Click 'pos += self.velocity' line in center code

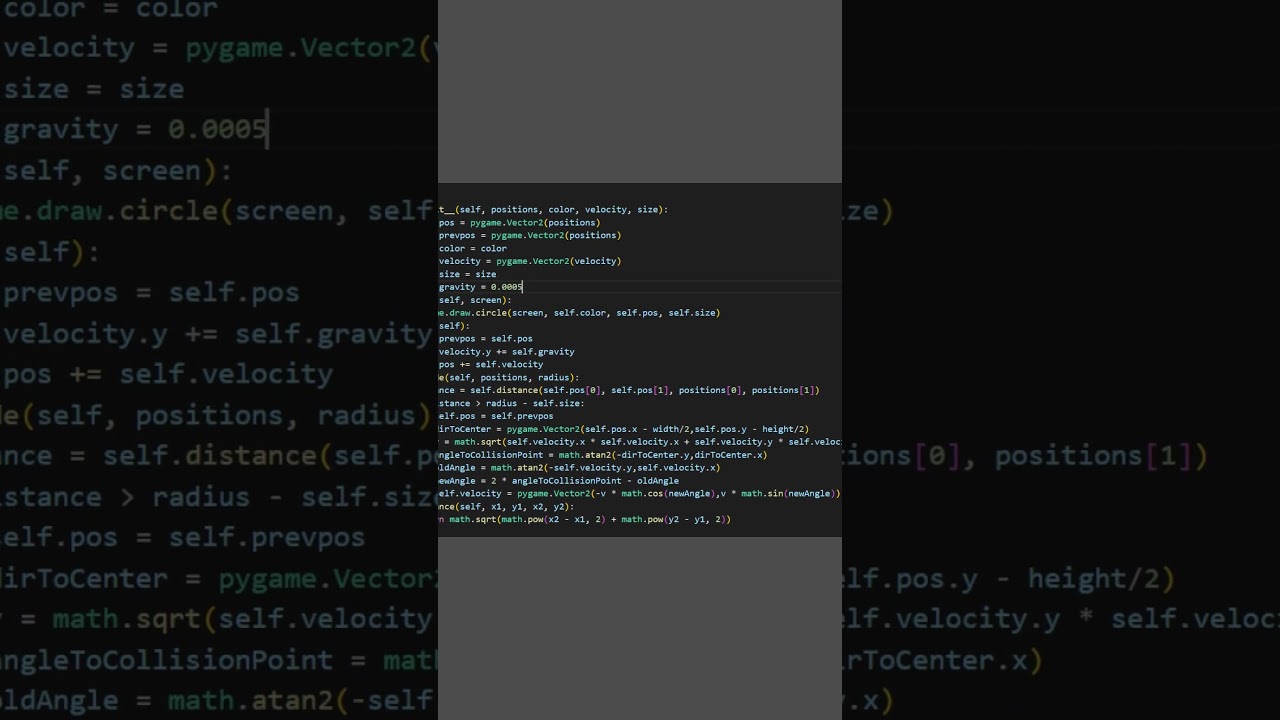click(x=491, y=365)
